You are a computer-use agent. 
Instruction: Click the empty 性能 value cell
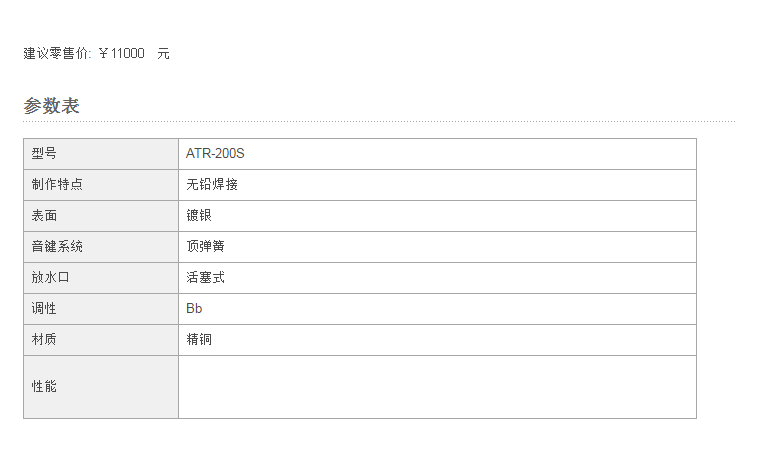pos(437,386)
